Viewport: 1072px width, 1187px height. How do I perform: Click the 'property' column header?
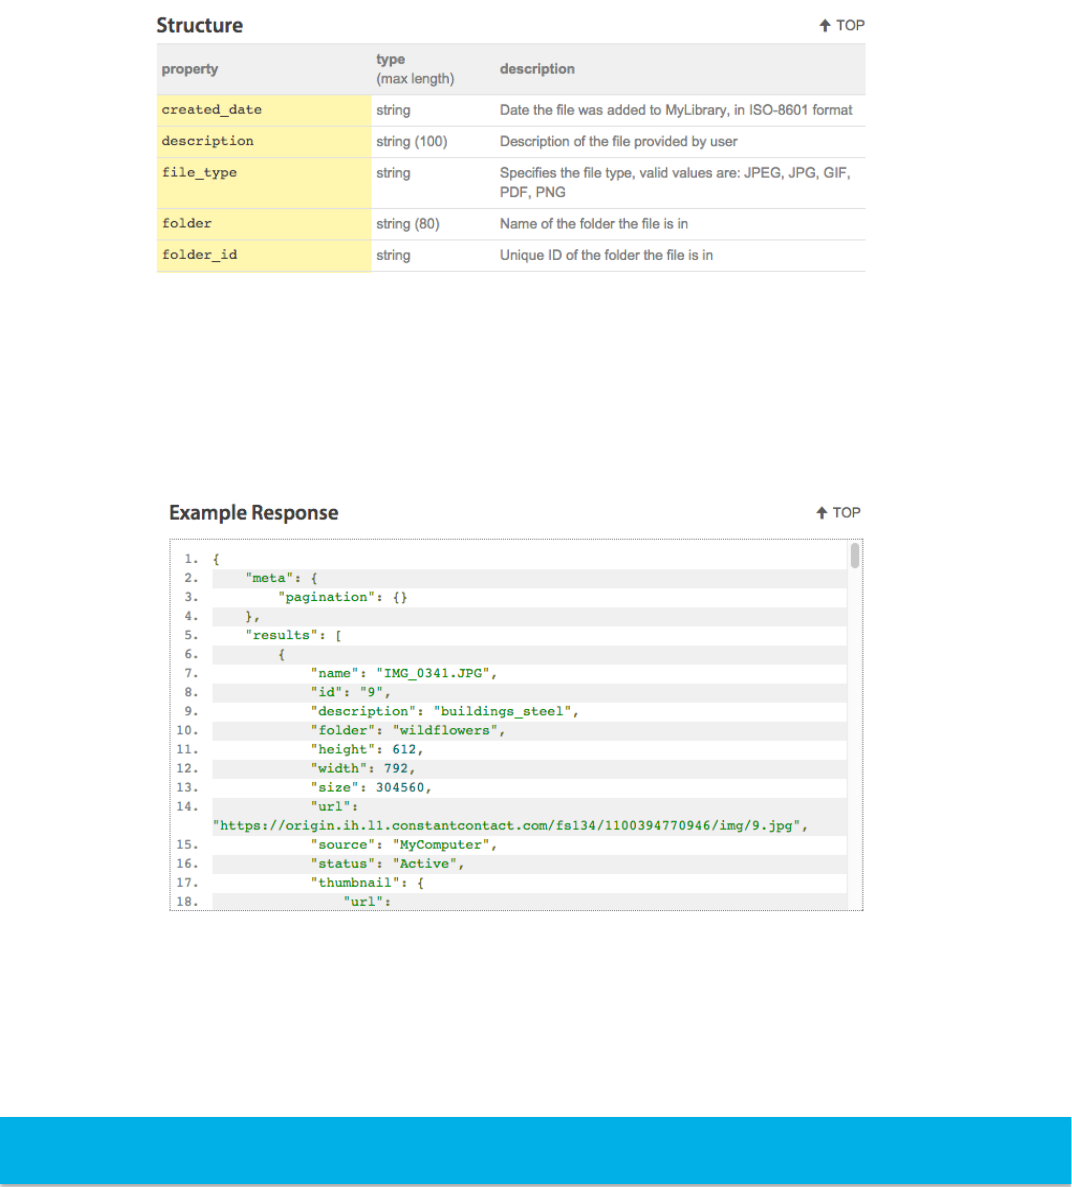189,69
